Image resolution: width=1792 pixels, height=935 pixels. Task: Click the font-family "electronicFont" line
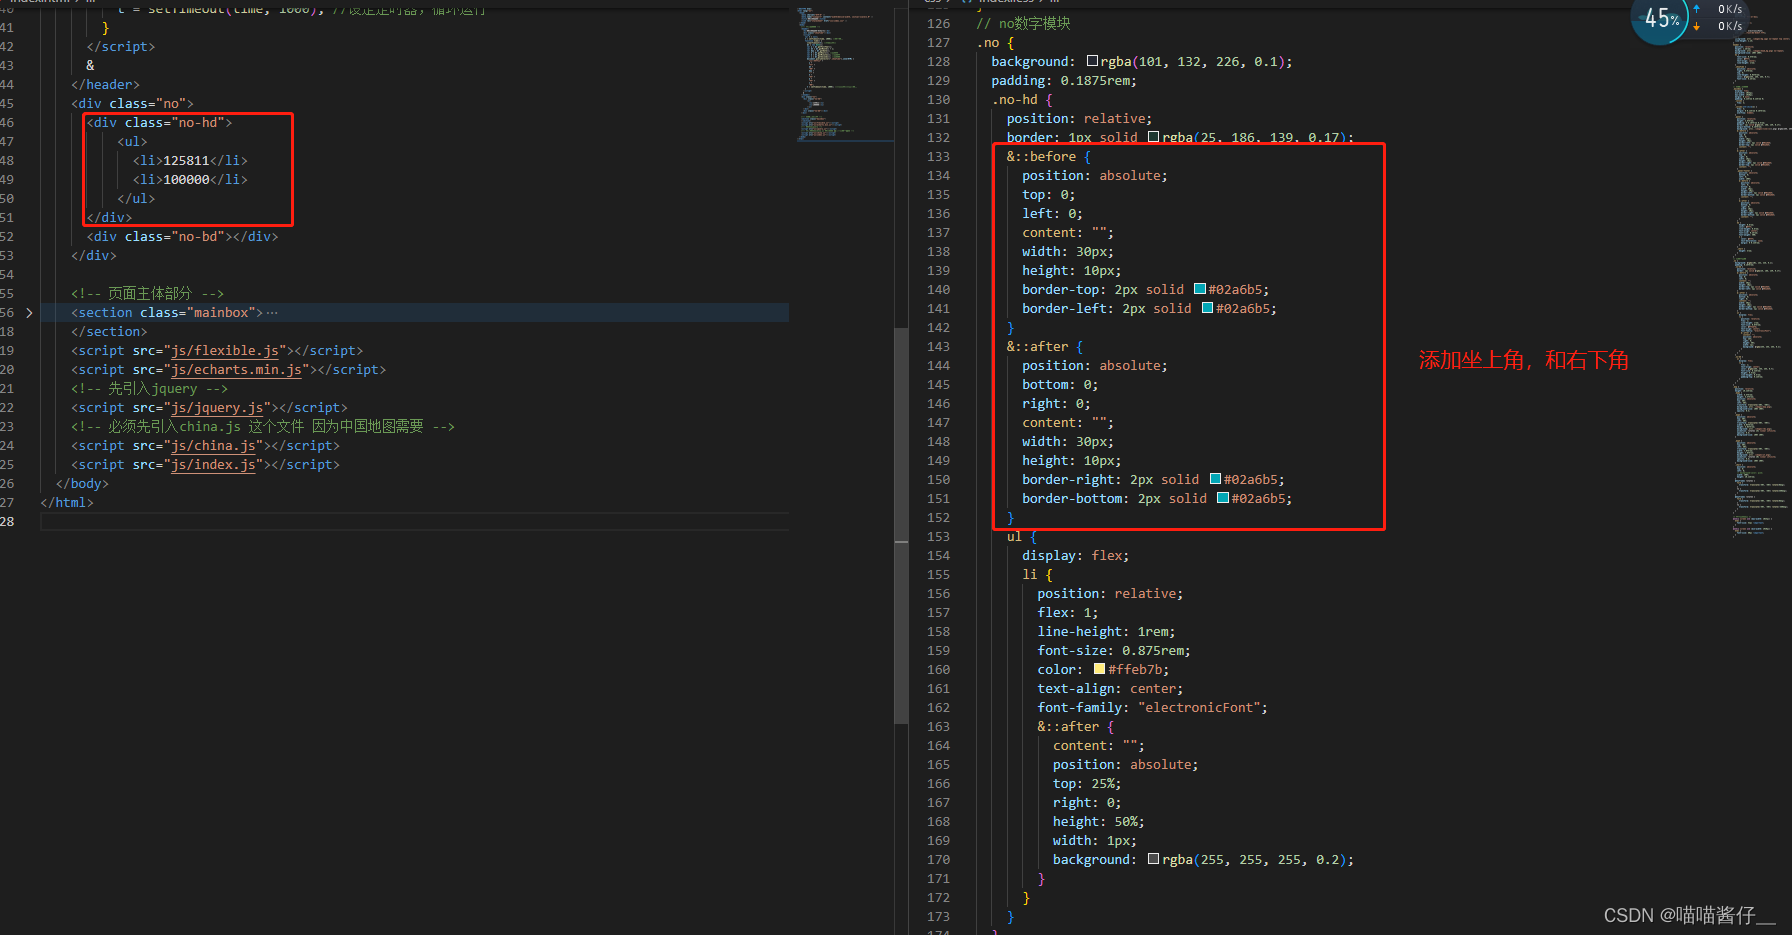tap(1153, 707)
